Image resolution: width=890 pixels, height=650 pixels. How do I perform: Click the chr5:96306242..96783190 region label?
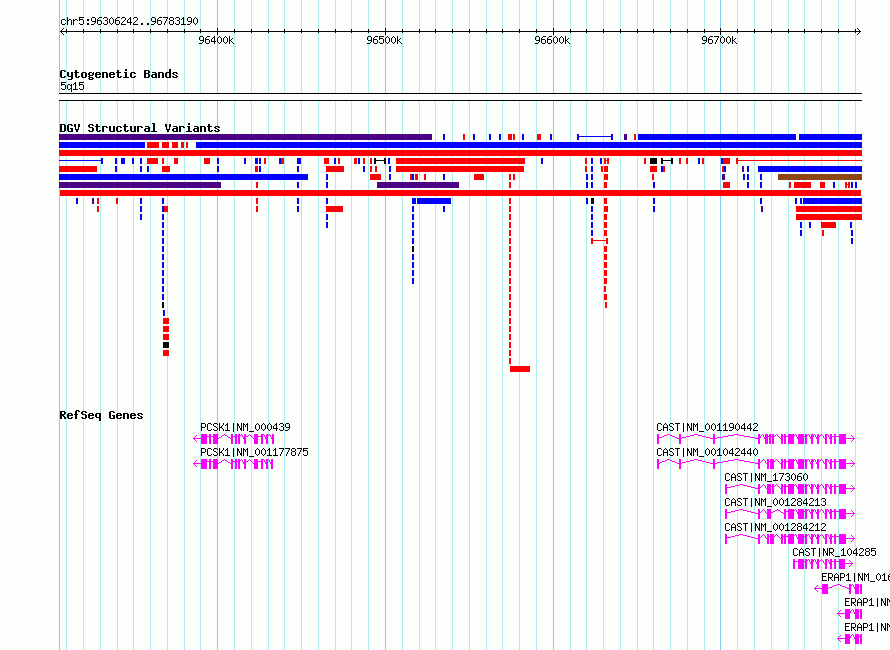[x=129, y=22]
